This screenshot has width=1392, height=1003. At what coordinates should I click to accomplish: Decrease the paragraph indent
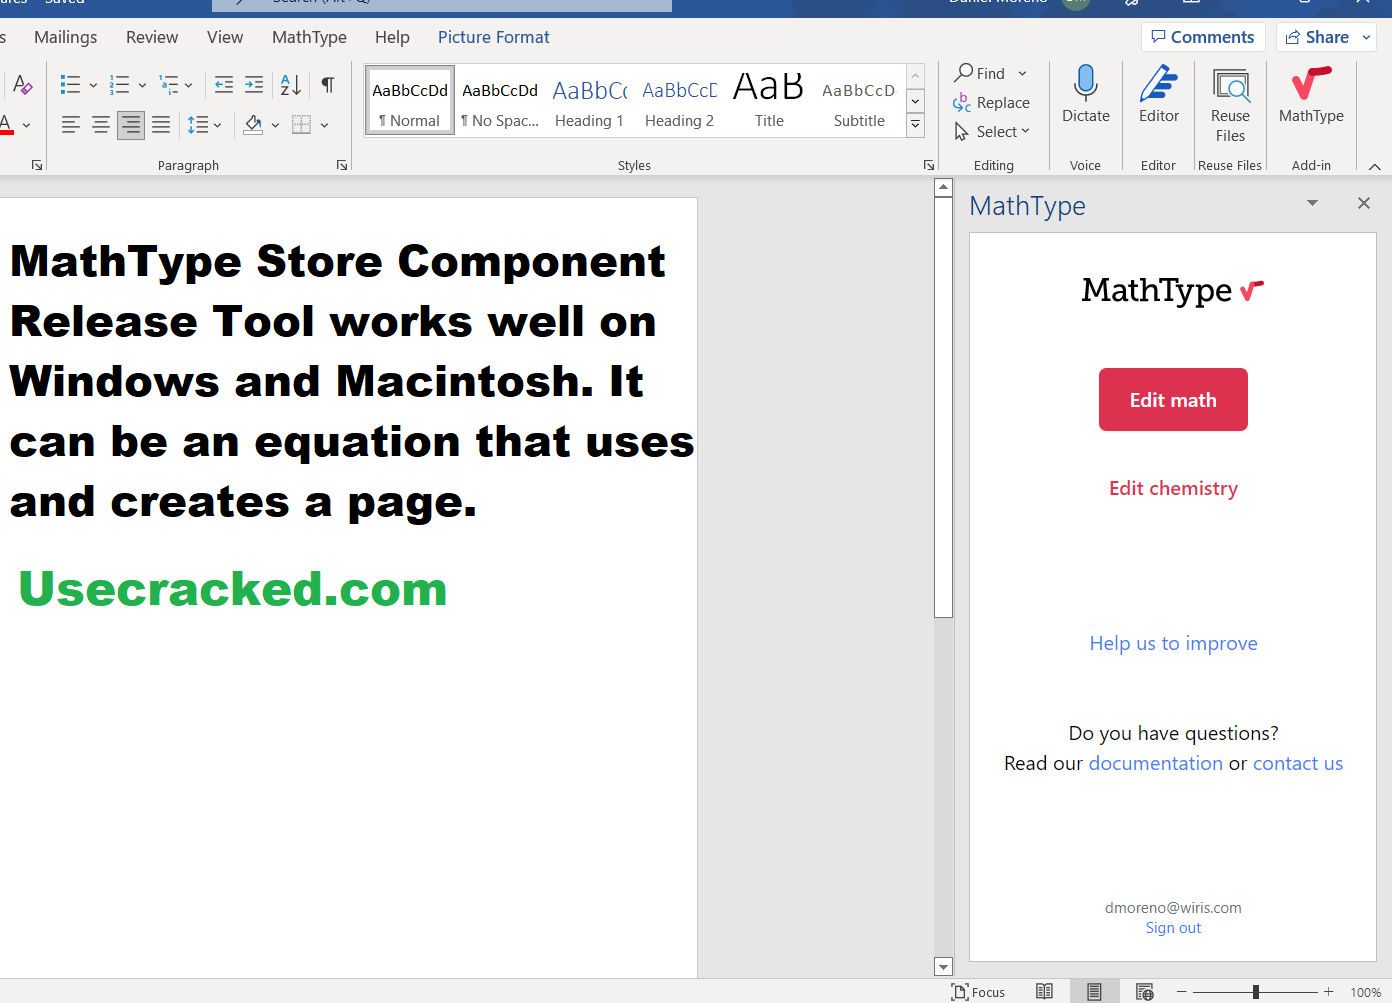(224, 85)
